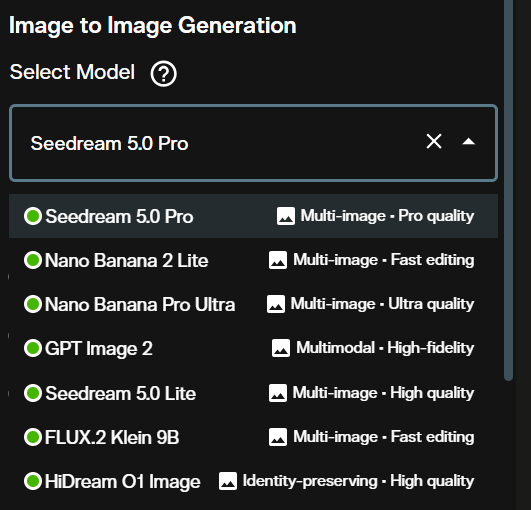Clear the selected Seedream 5.0 Pro model
The image size is (531, 510).
coord(434,141)
